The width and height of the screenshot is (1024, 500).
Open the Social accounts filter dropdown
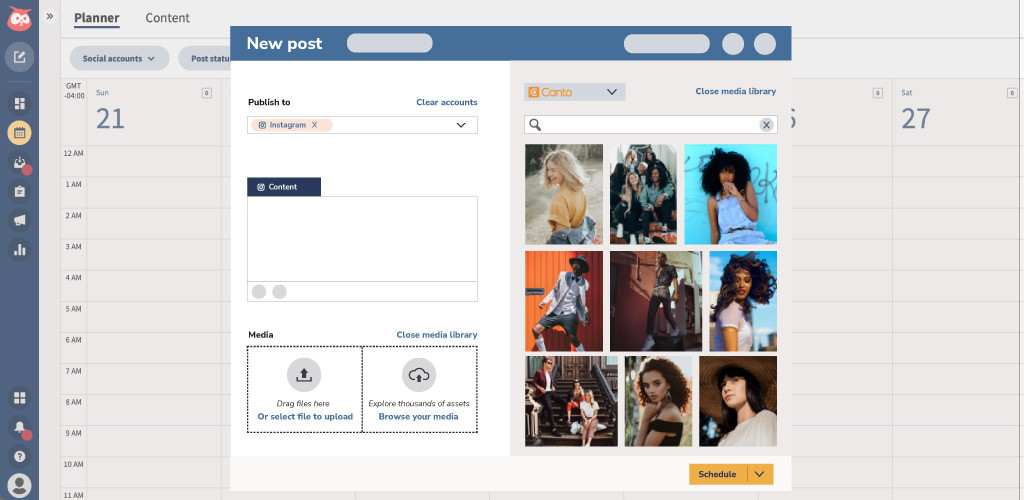coord(119,58)
